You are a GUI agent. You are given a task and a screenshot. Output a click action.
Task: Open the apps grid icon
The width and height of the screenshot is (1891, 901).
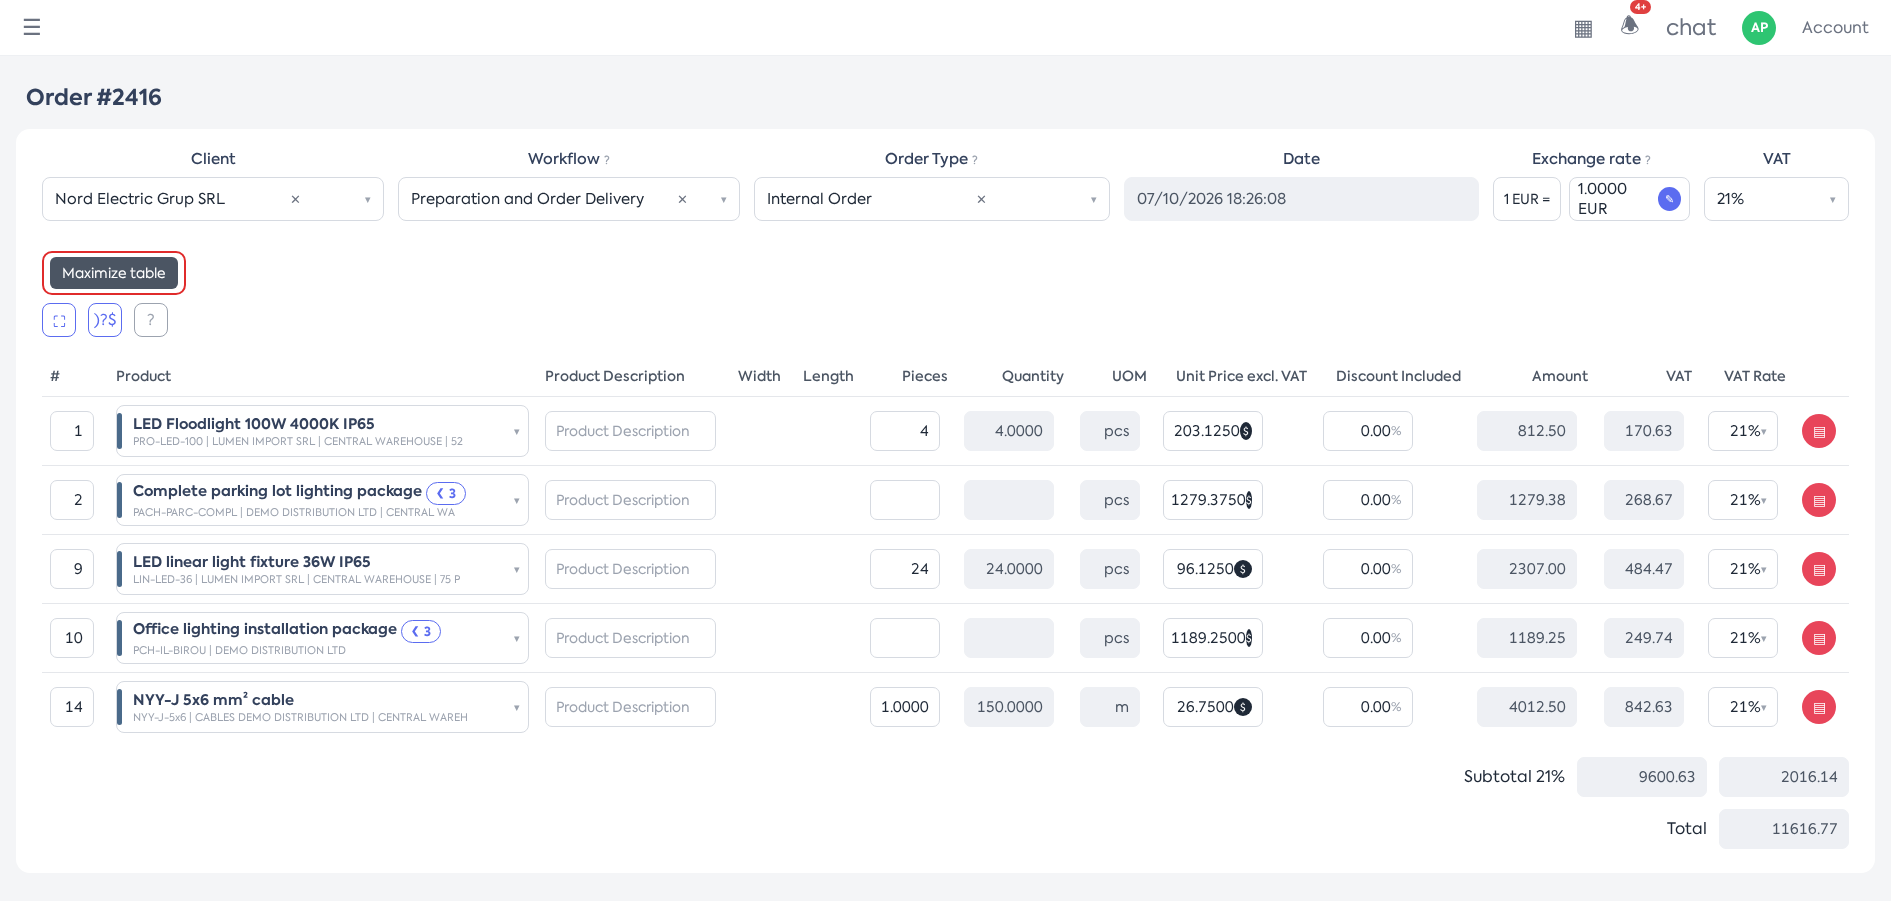click(x=1583, y=28)
